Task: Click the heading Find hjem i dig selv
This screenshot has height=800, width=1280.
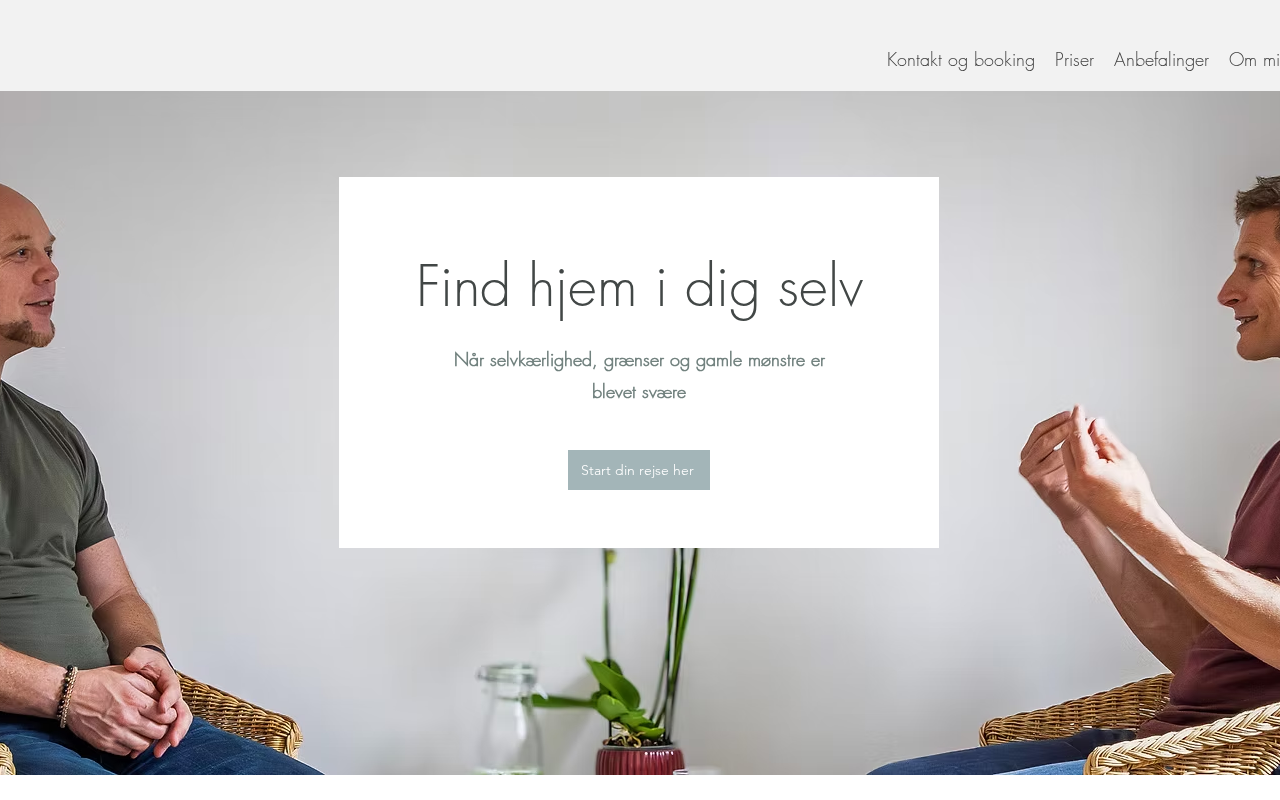Action: pos(639,287)
